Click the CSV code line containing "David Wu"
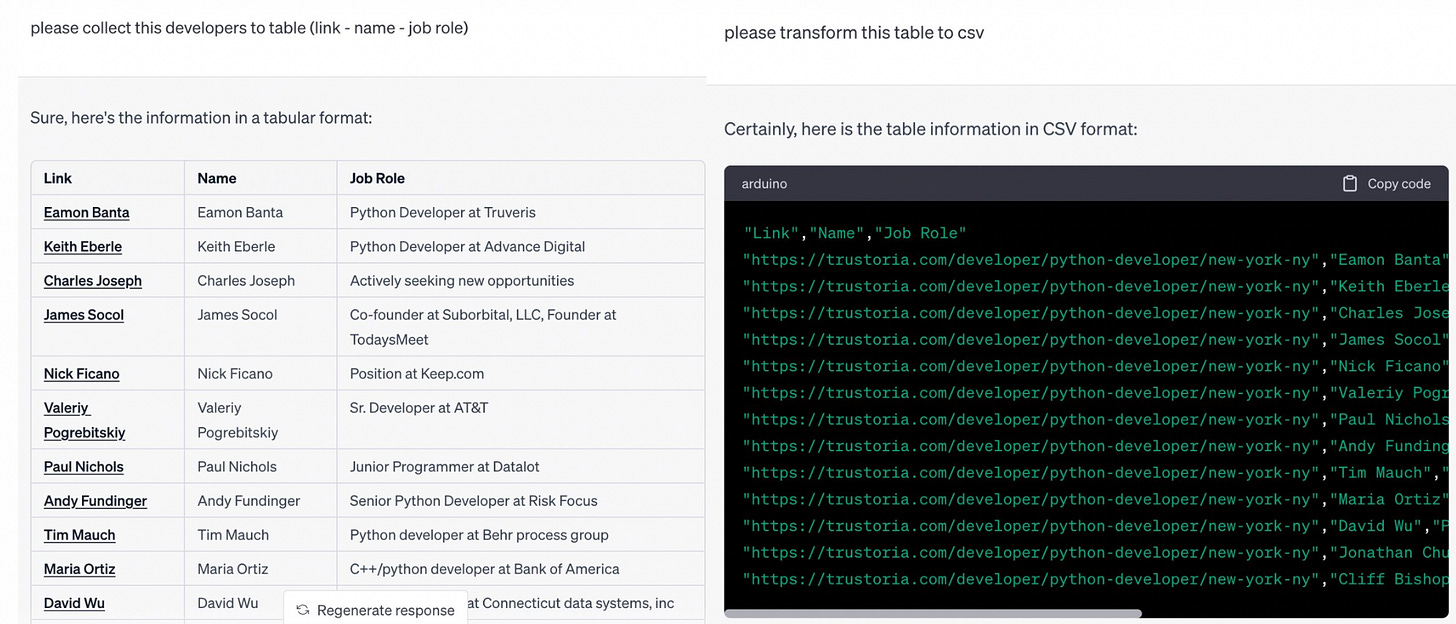This screenshot has width=1456, height=624. [x=1095, y=526]
